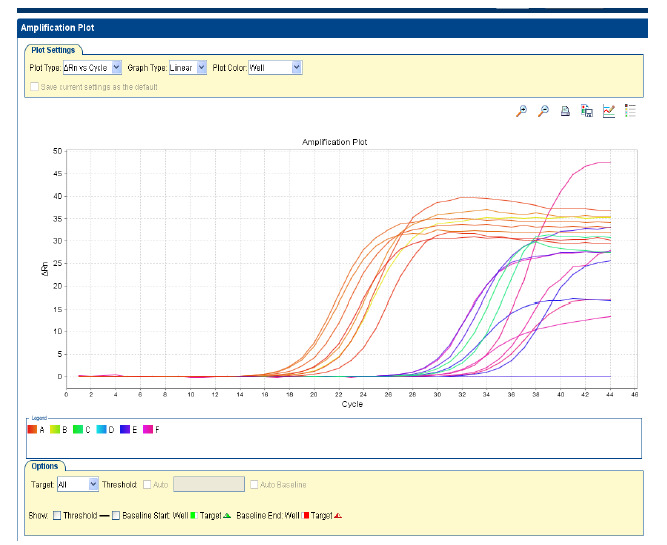The image size is (667, 545).
Task: Check the Show Baseline Start checkbox
Action: [116, 515]
